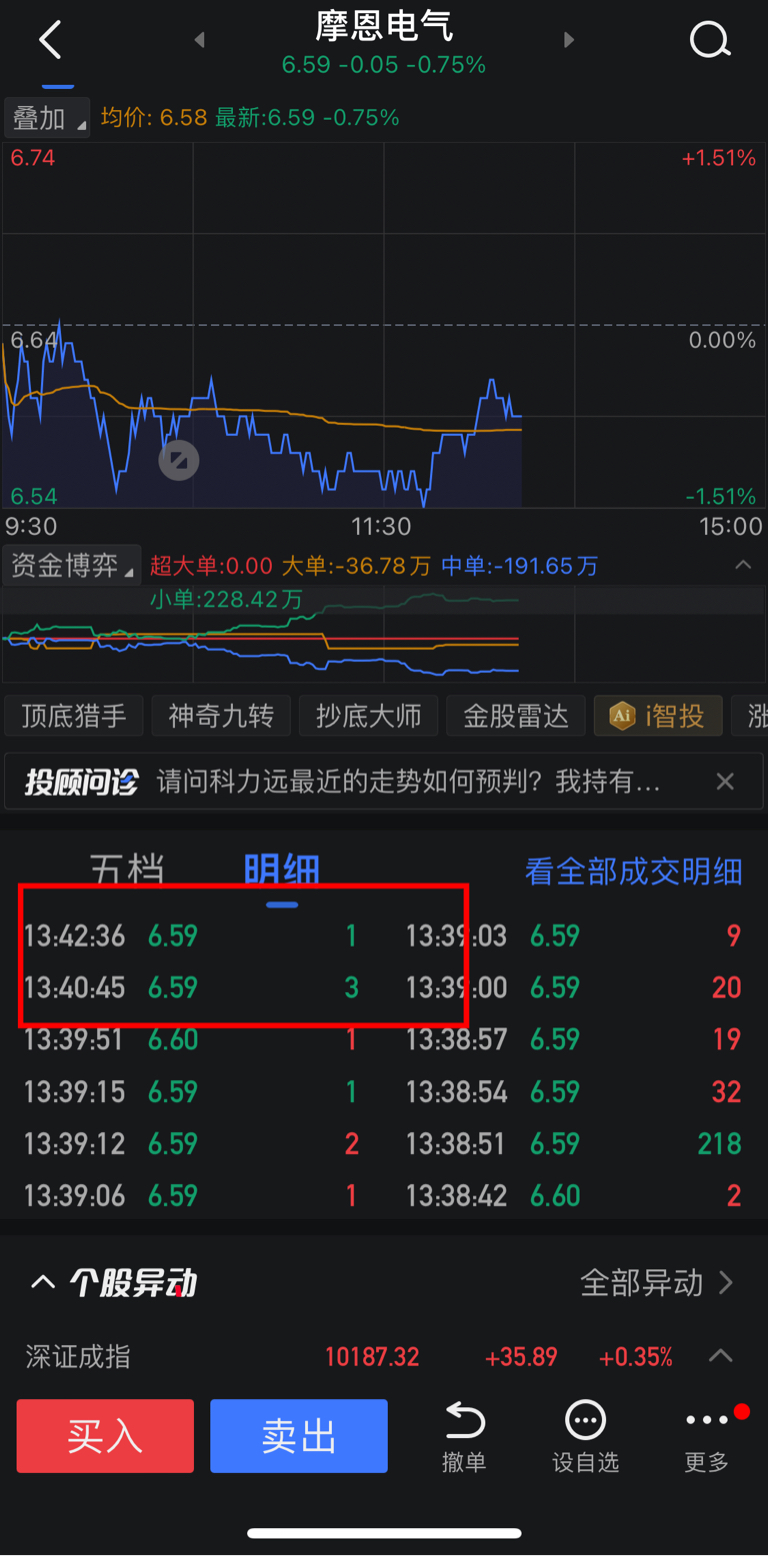Tap the 深证成指 10187.32 index row
768x1556 pixels.
click(384, 1357)
